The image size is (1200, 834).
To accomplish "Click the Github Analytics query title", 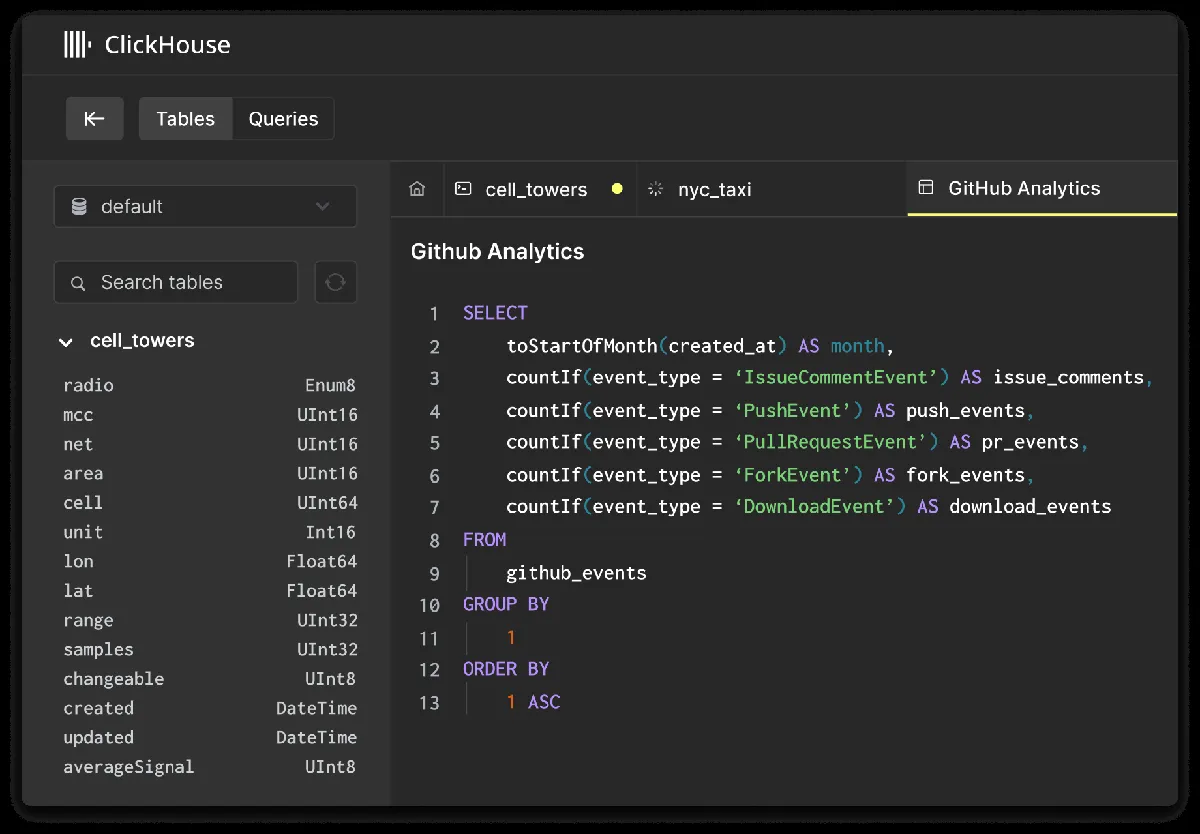I will tap(498, 252).
